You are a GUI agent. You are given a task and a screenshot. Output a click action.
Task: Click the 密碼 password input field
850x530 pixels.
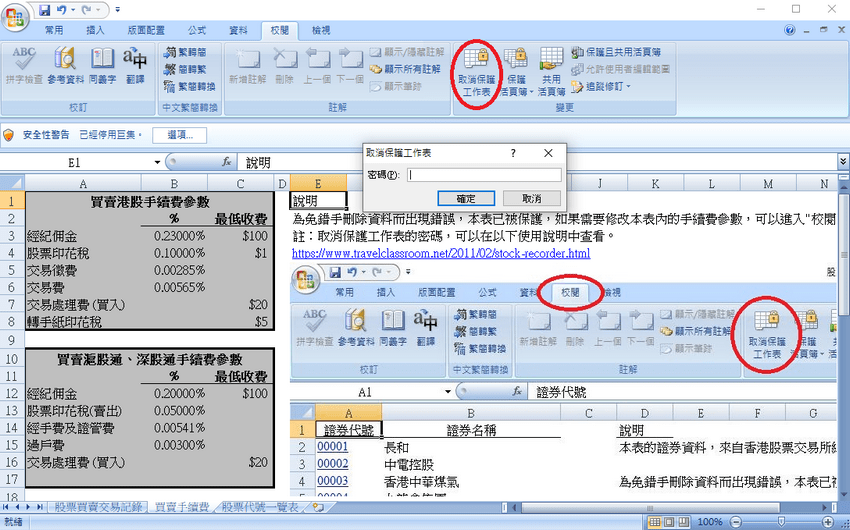(484, 174)
